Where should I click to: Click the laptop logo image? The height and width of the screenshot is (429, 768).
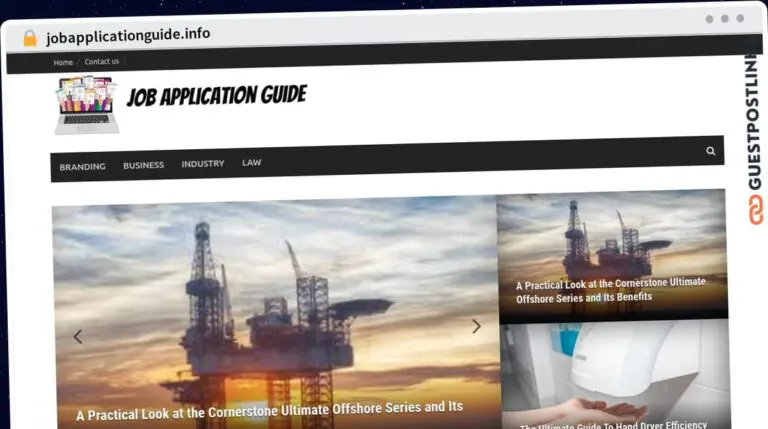point(86,105)
